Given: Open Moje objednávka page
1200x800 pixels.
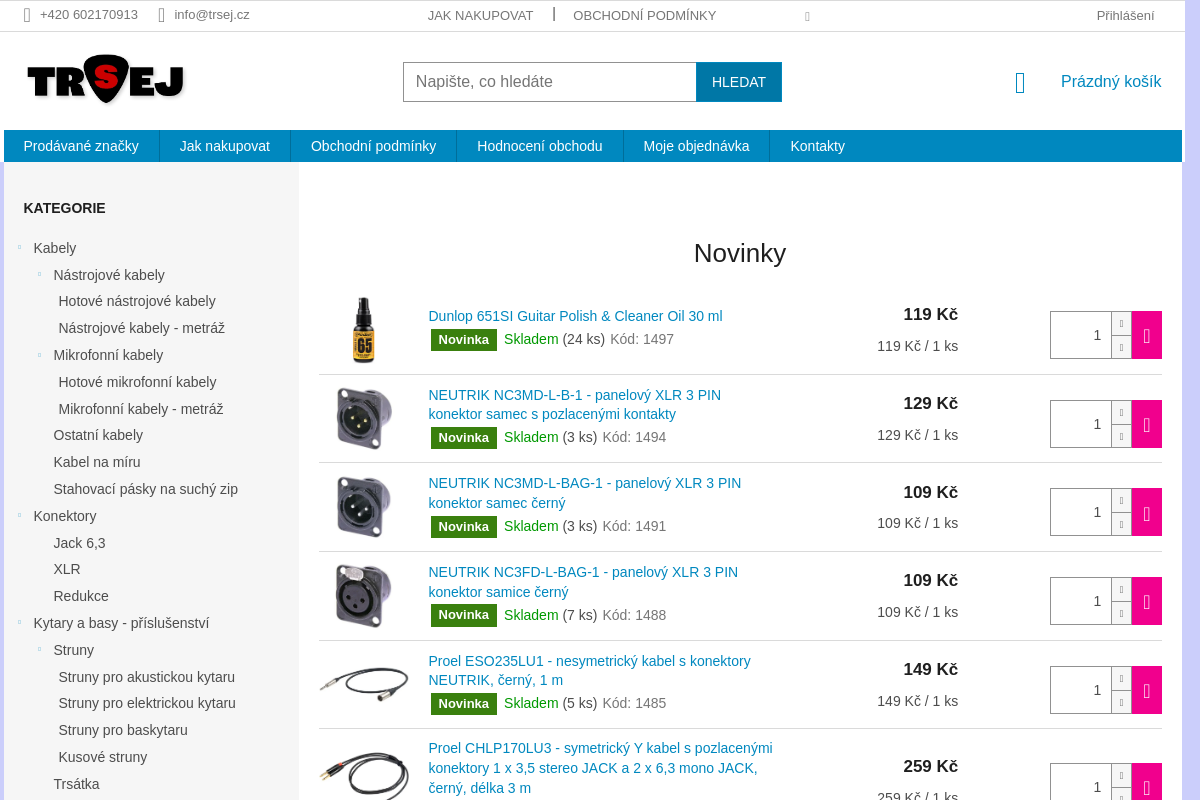Looking at the screenshot, I should (x=696, y=146).
